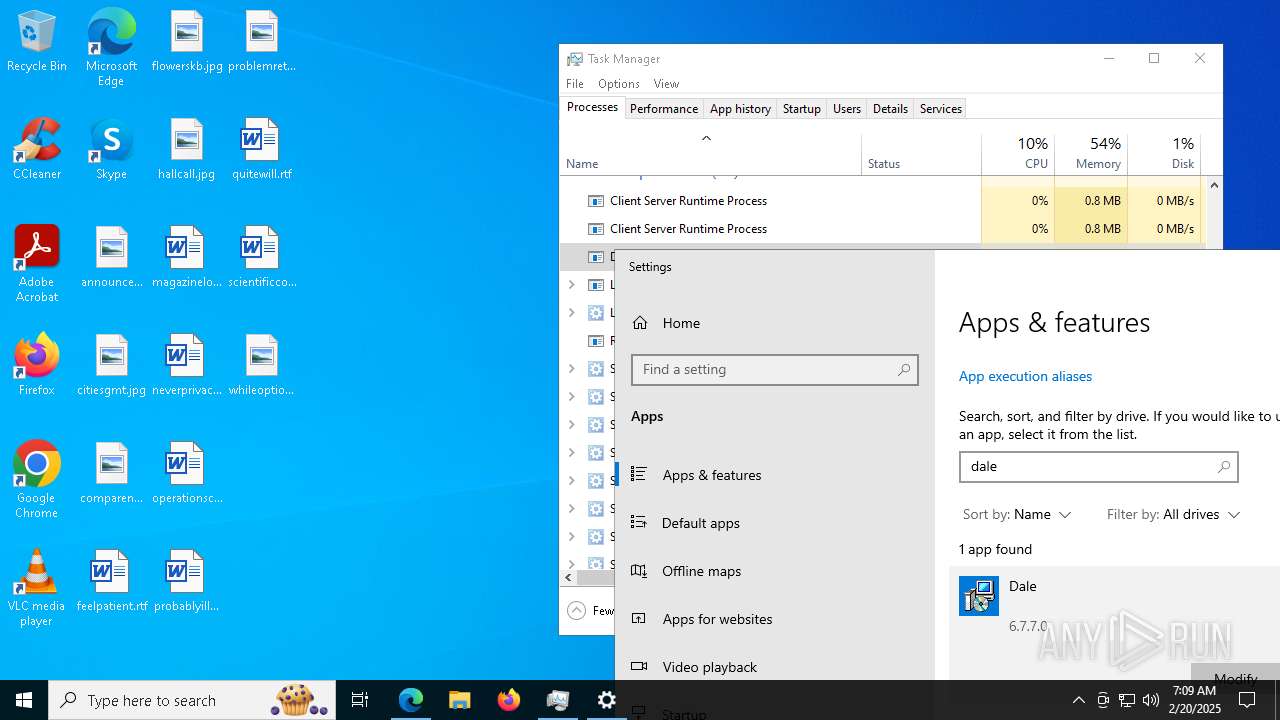
Task: Open the taskbar clock showing 7:09 AM
Action: coord(1194,700)
